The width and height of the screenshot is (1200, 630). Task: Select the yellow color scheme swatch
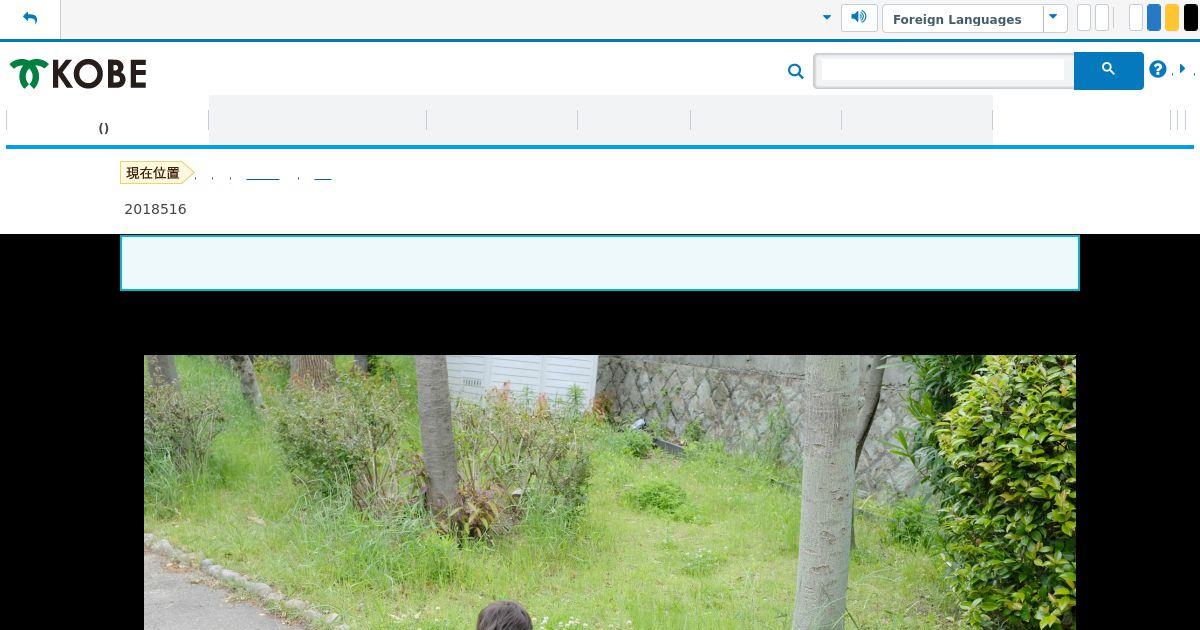point(1172,18)
